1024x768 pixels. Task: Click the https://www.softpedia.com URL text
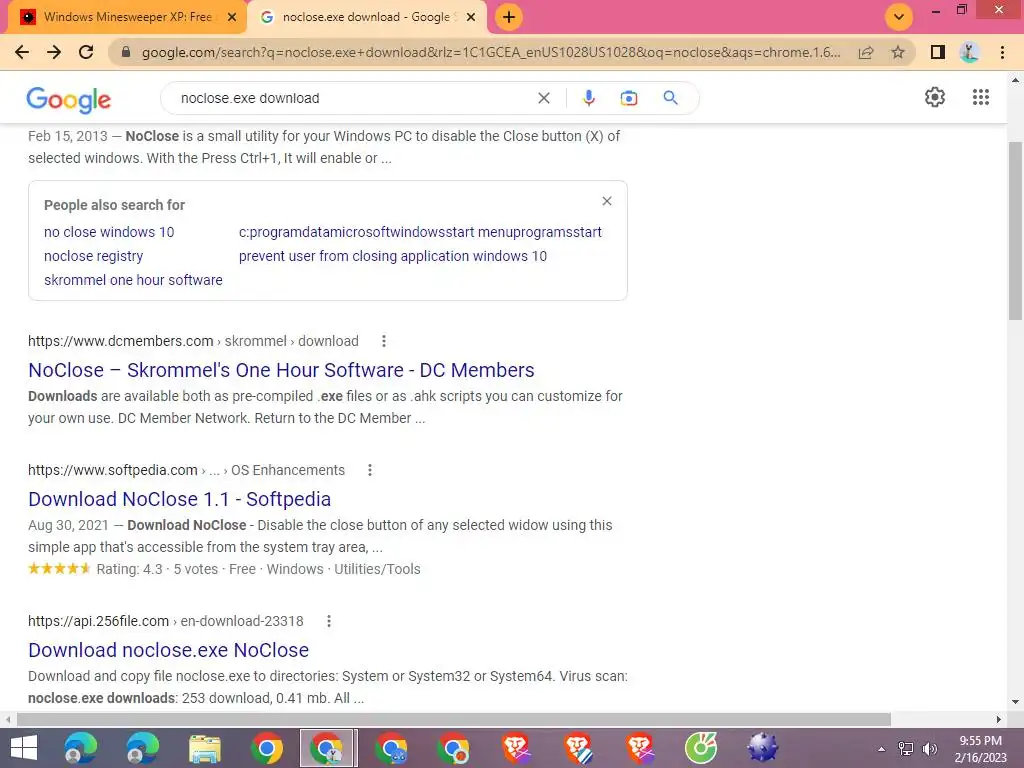tap(113, 470)
